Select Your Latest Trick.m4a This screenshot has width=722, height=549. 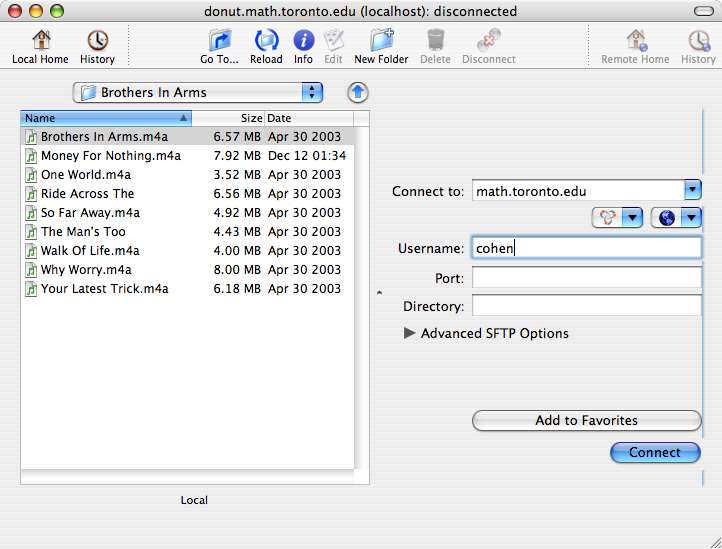pos(188,289)
